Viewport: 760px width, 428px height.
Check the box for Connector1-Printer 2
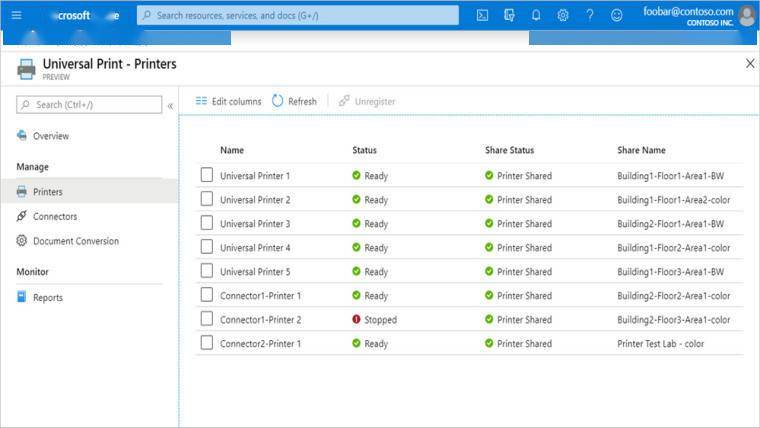207,319
